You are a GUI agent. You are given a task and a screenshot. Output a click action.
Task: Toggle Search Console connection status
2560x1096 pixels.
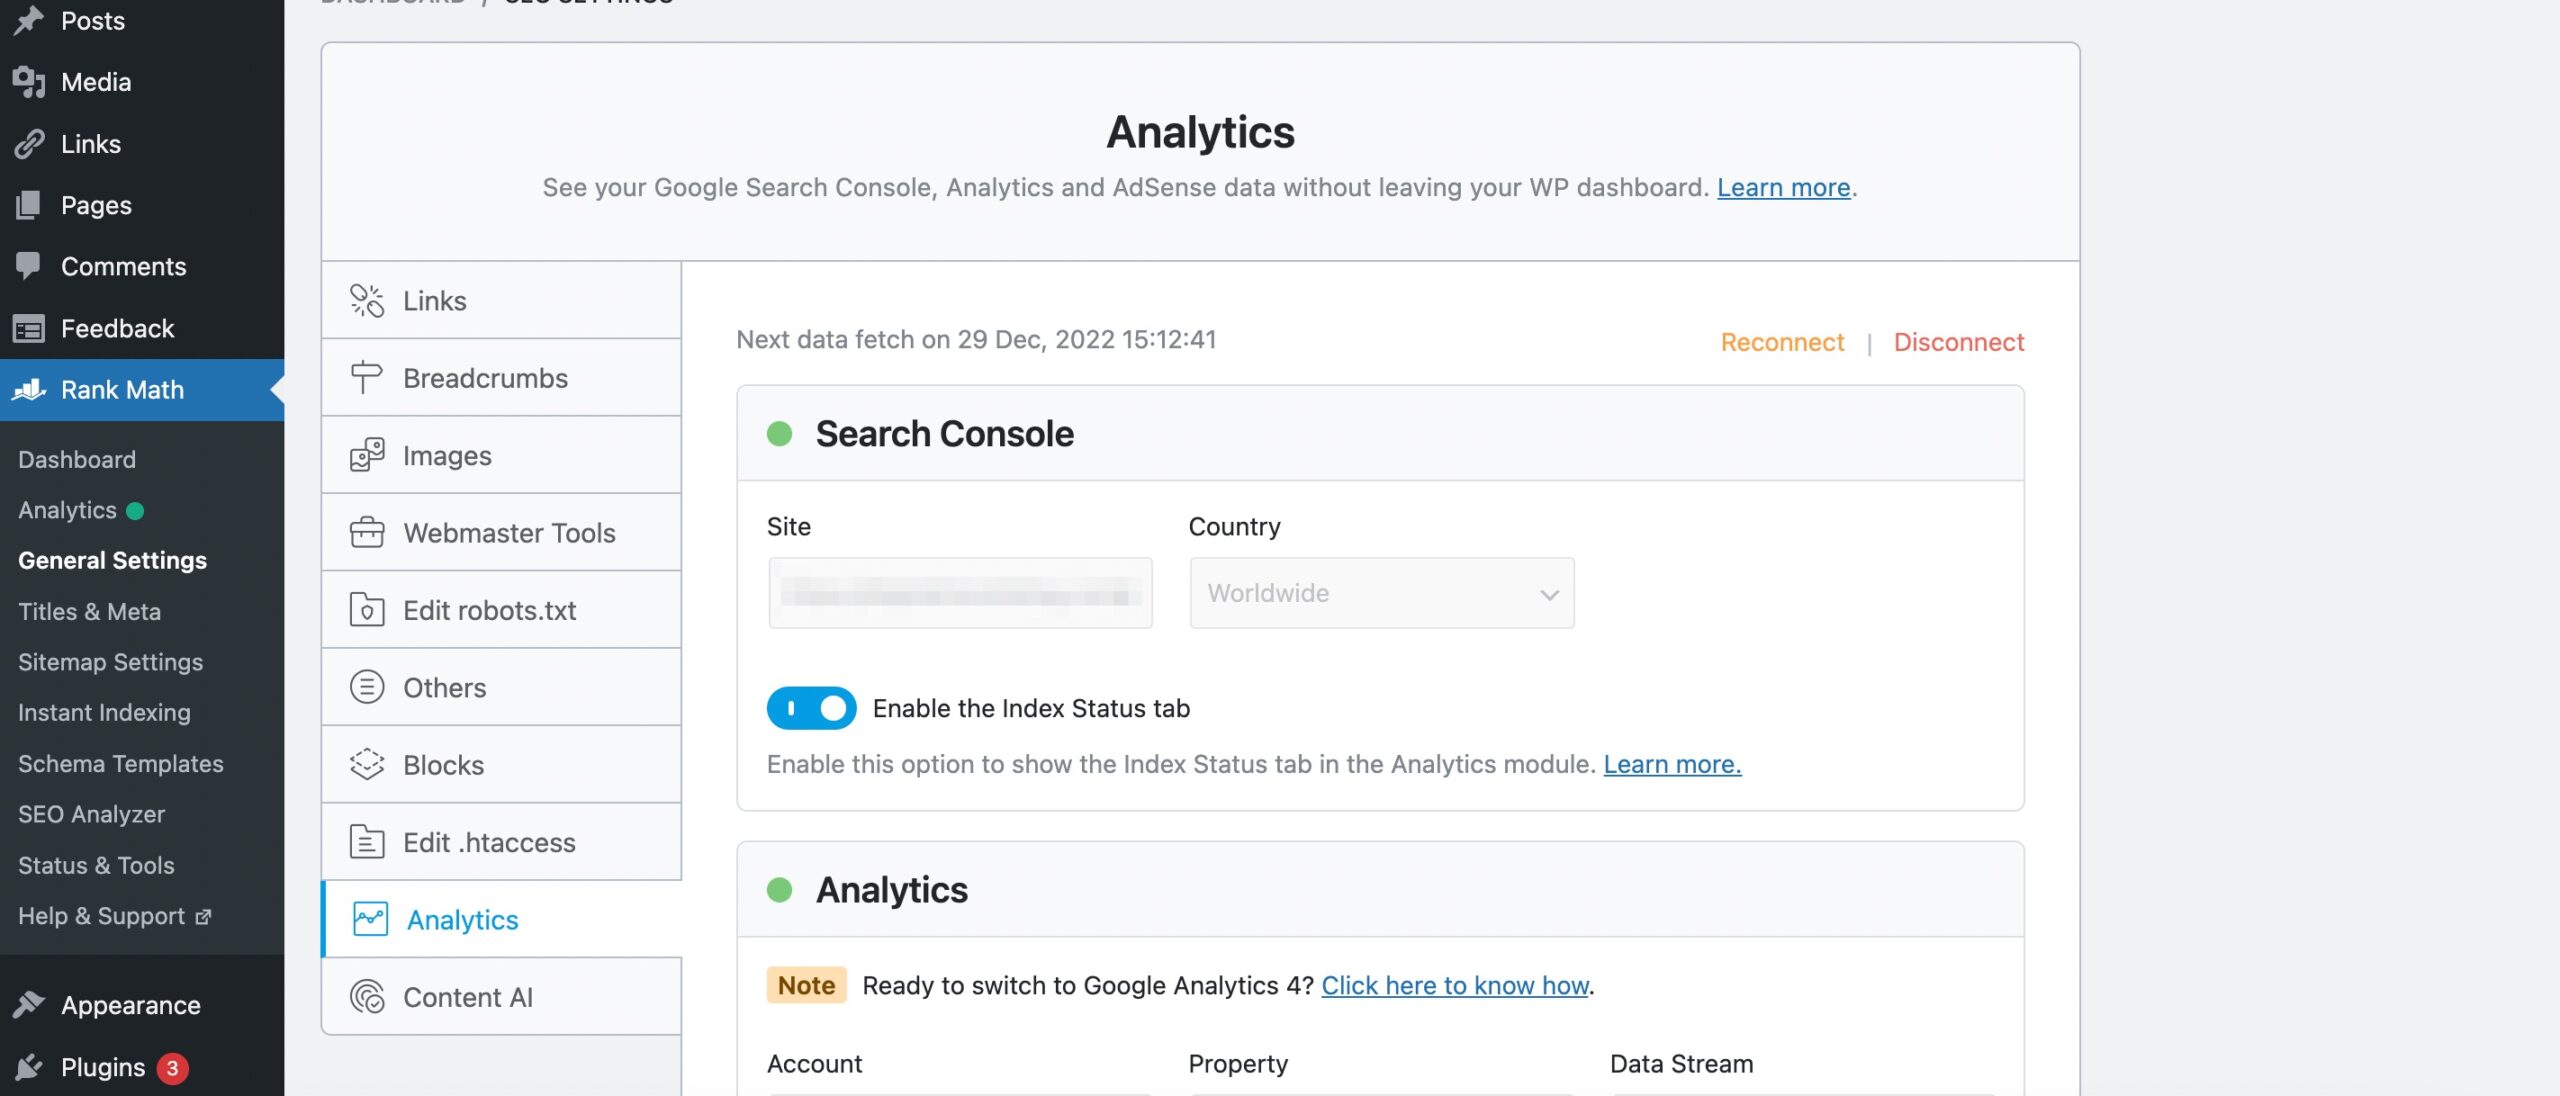click(780, 433)
